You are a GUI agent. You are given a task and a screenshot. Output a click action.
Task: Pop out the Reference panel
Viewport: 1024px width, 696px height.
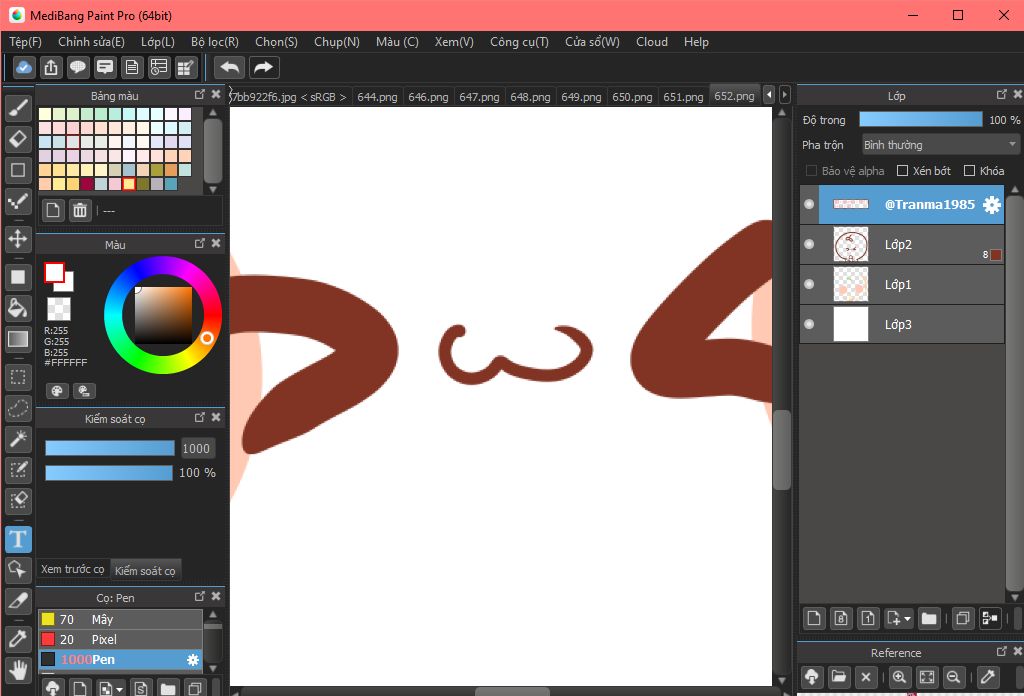[x=1002, y=652]
